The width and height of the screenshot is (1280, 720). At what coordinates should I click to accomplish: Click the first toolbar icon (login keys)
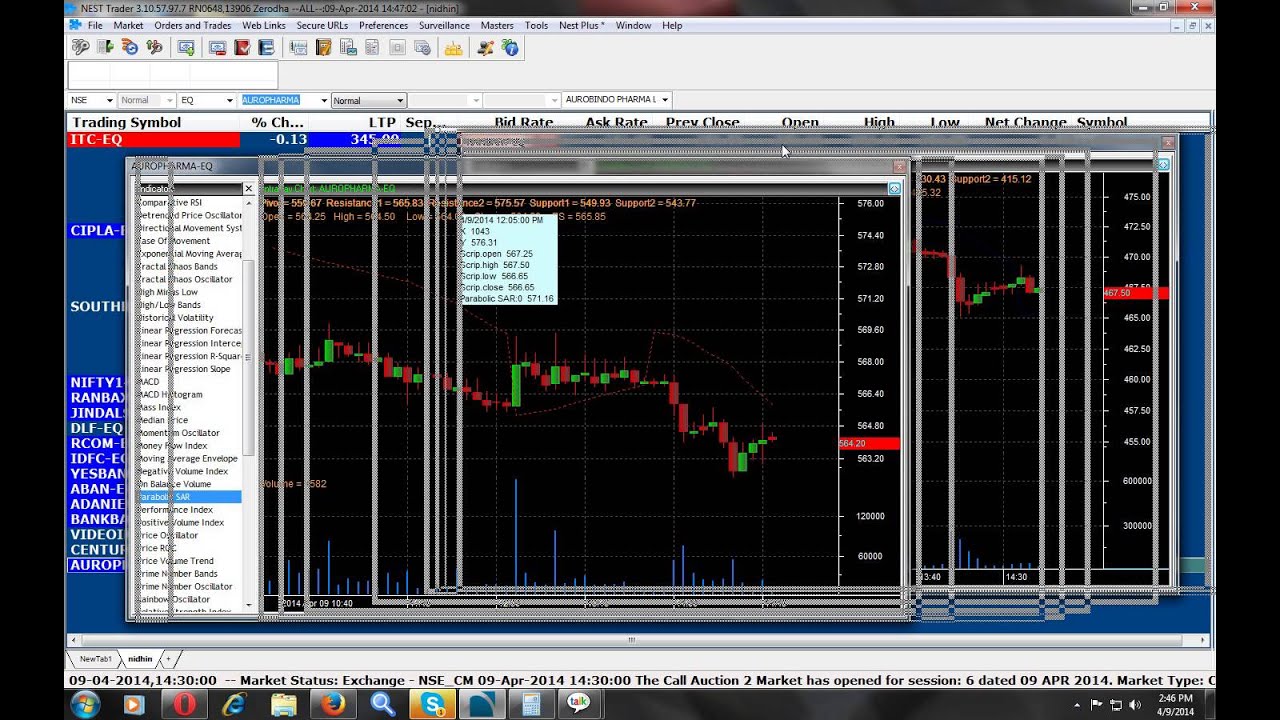coord(81,47)
